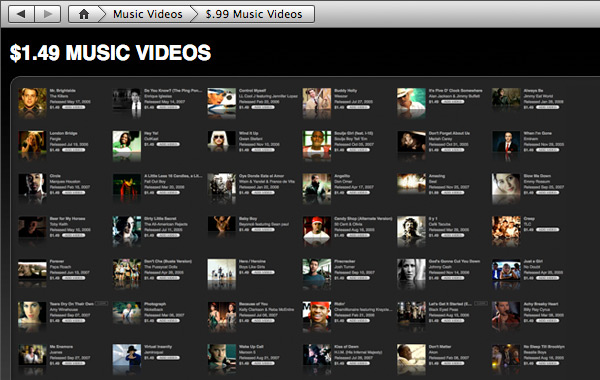
Task: Add the It's Five O'Clock Somewhere video
Action: [x=453, y=102]
